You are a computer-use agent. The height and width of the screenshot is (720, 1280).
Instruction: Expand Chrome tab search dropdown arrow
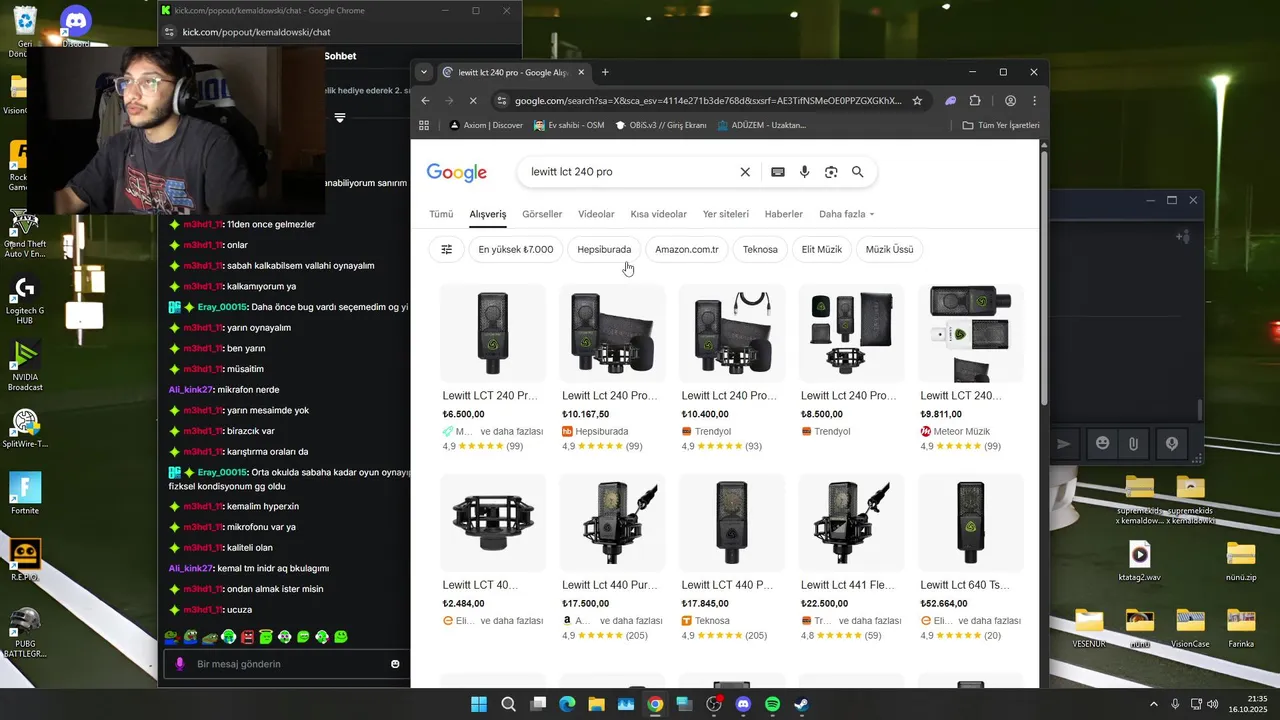pos(424,72)
